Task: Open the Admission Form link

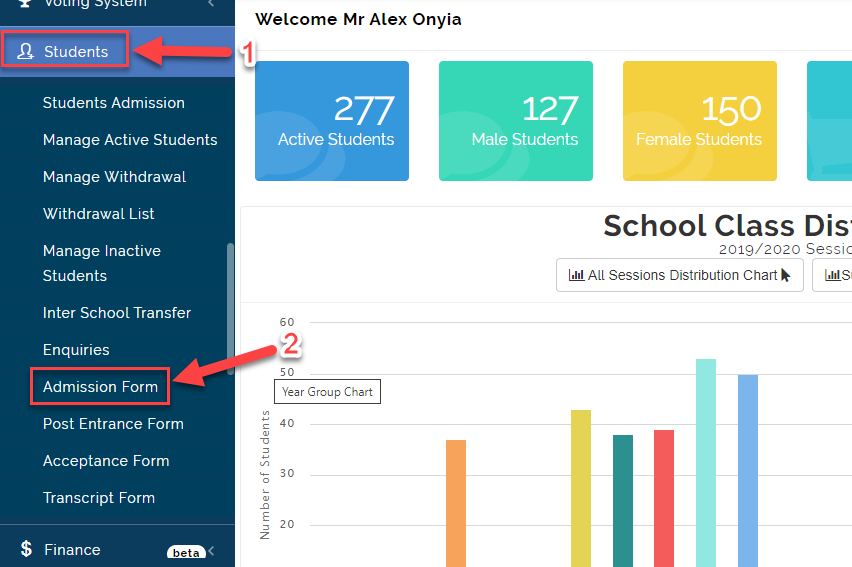Action: (x=101, y=387)
